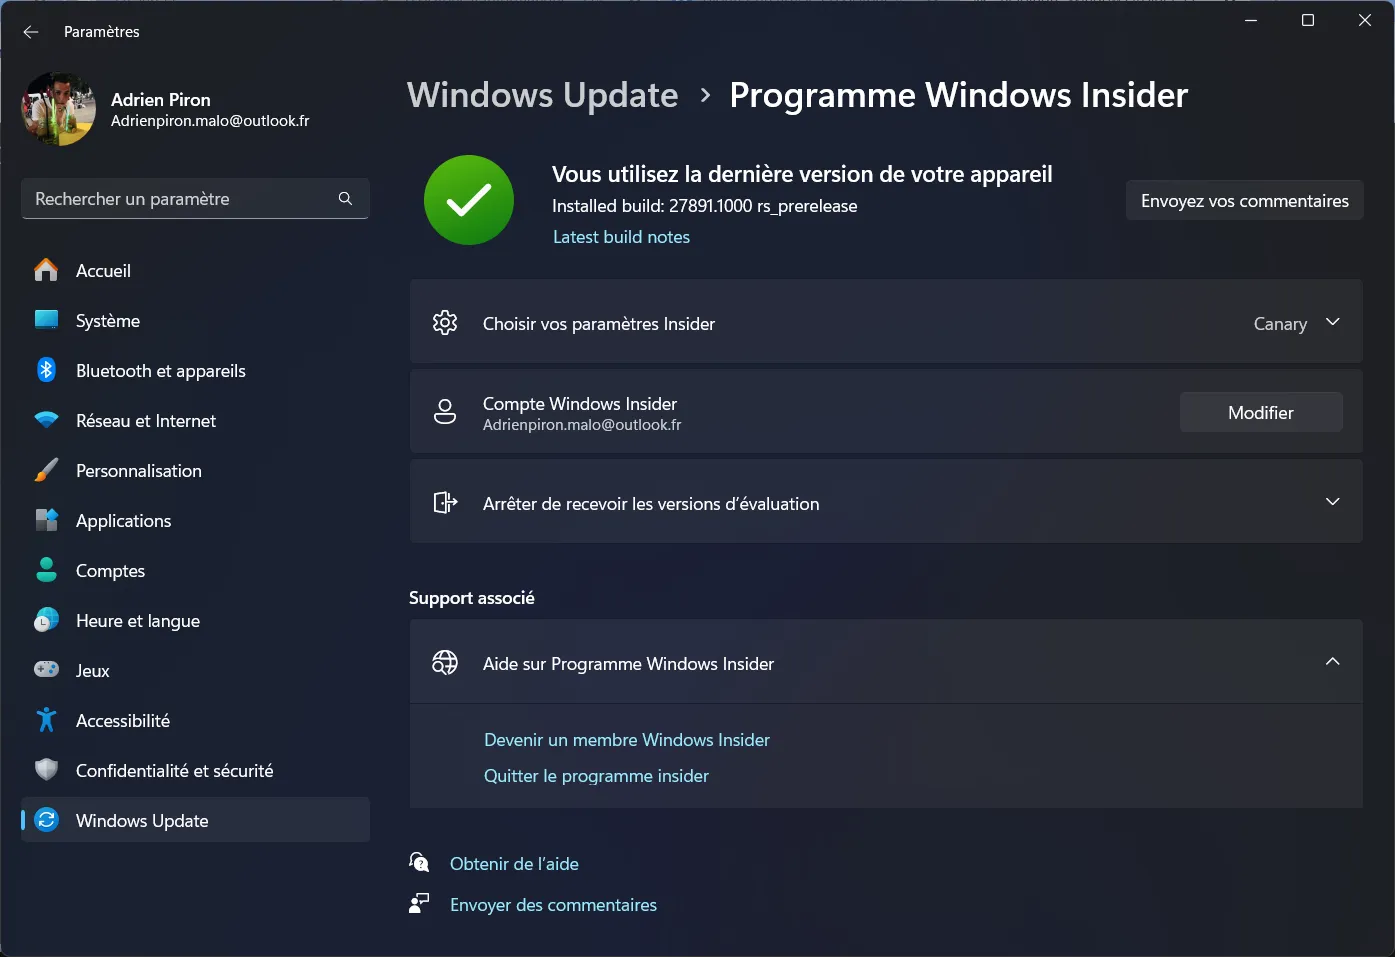The image size is (1395, 957).
Task: Click the Windows Update sync icon
Action: [x=46, y=820]
